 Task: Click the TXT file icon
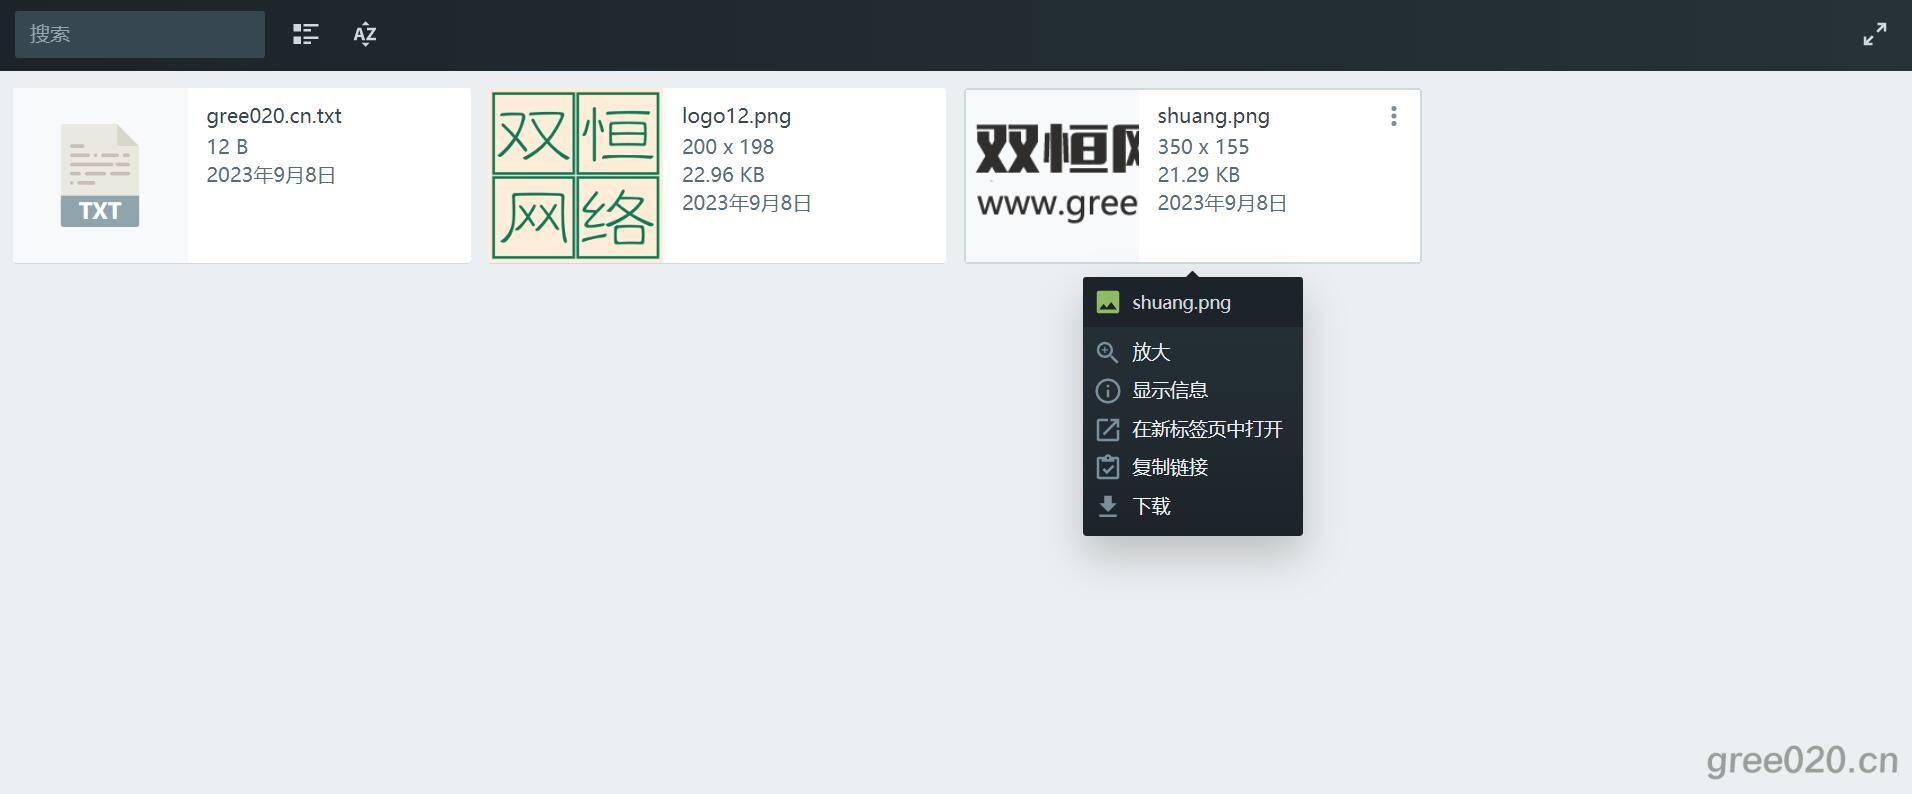click(x=100, y=176)
